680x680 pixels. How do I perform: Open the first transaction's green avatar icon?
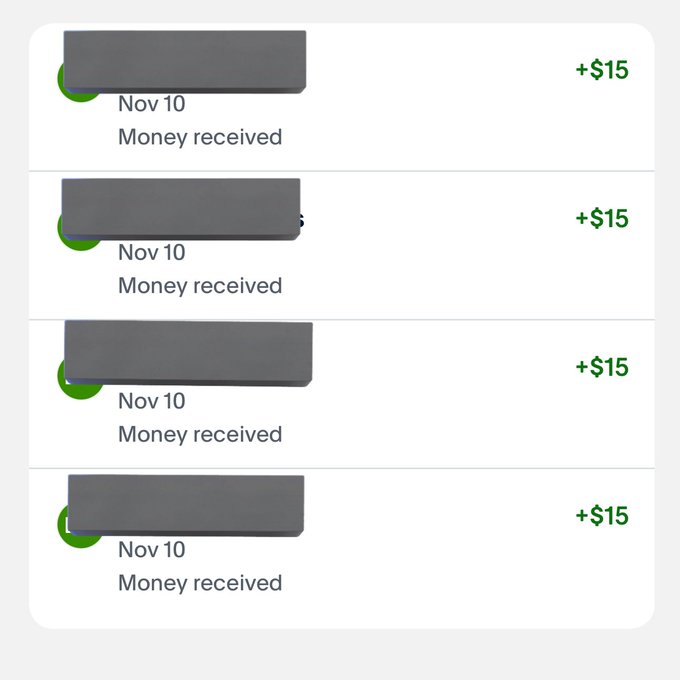[79, 79]
